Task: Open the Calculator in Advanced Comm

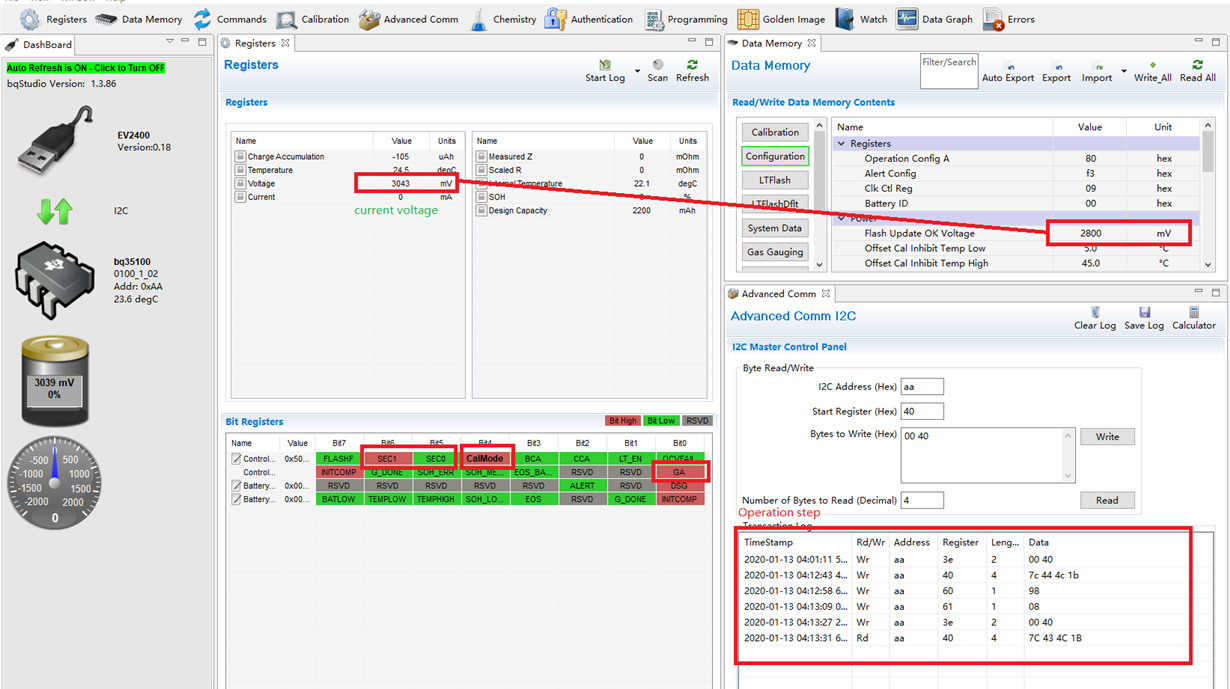Action: 1194,319
